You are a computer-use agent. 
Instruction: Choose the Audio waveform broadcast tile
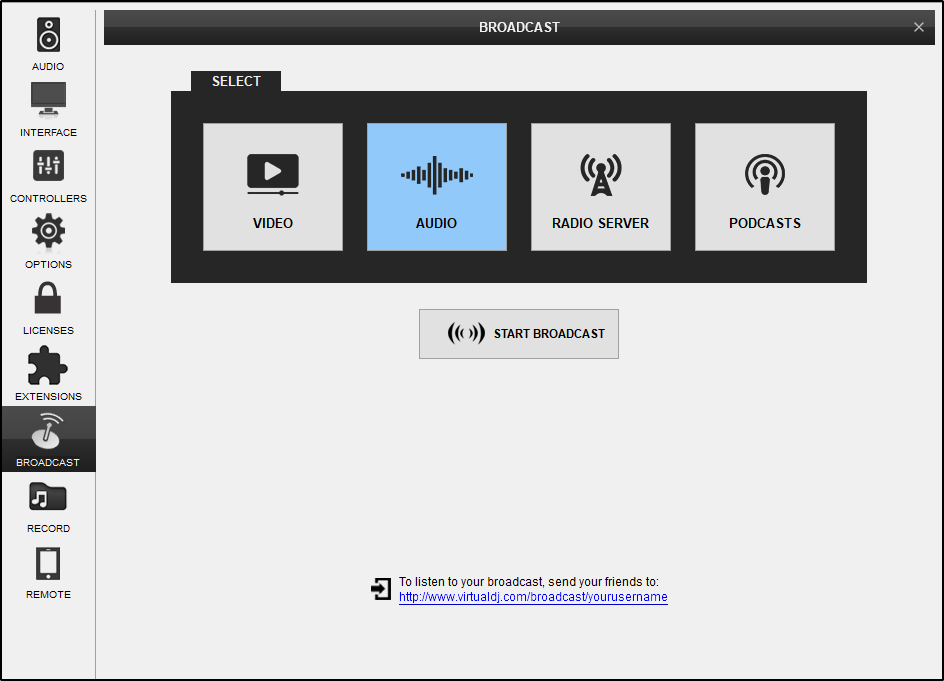tap(436, 187)
